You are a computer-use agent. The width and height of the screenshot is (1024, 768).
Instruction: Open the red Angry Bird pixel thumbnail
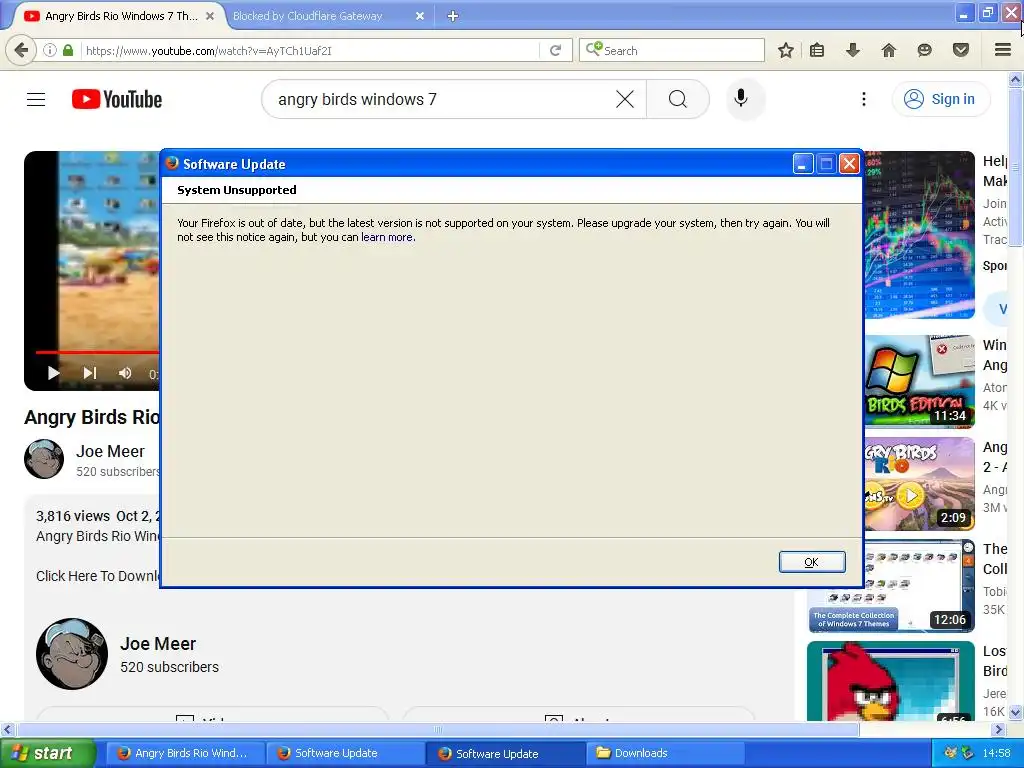(x=891, y=680)
